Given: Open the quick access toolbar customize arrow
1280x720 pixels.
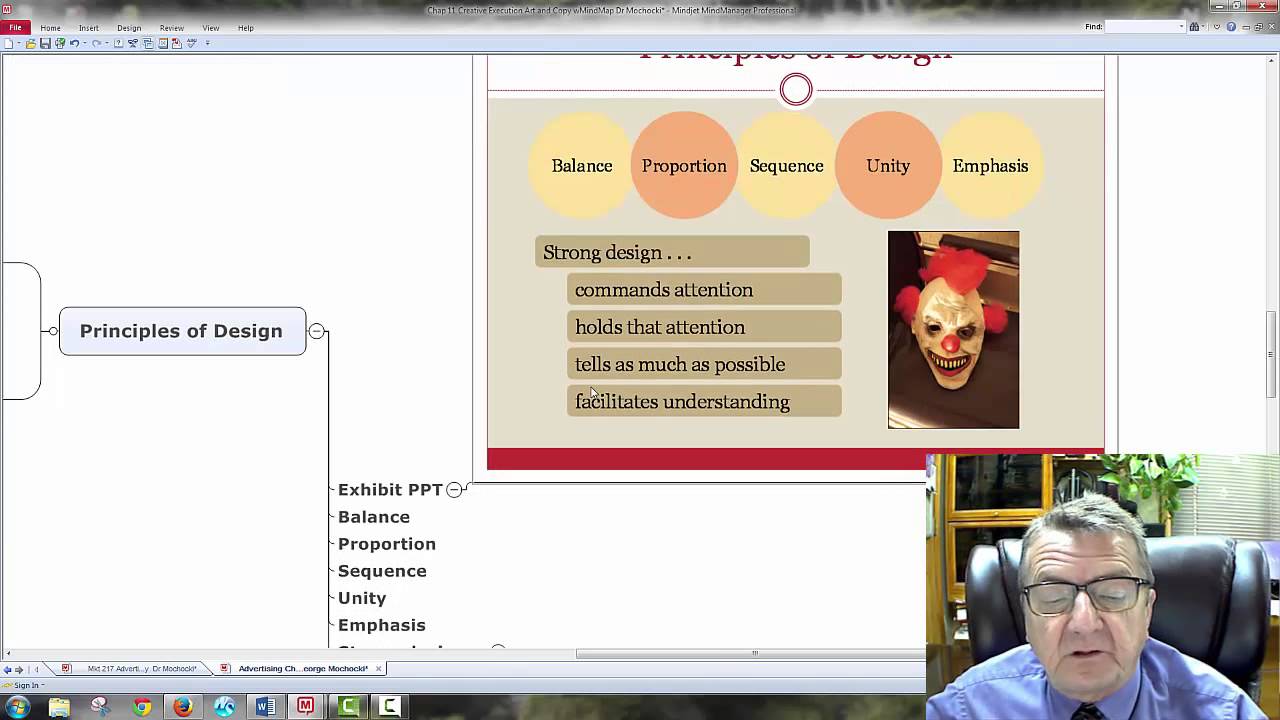Looking at the screenshot, I should click(207, 43).
